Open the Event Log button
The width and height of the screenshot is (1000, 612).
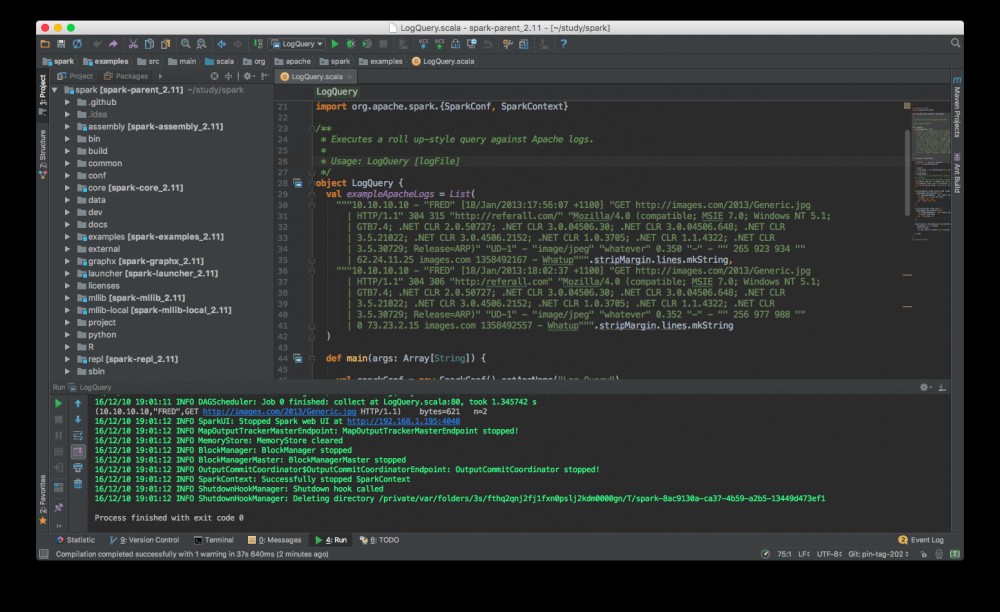pos(920,540)
